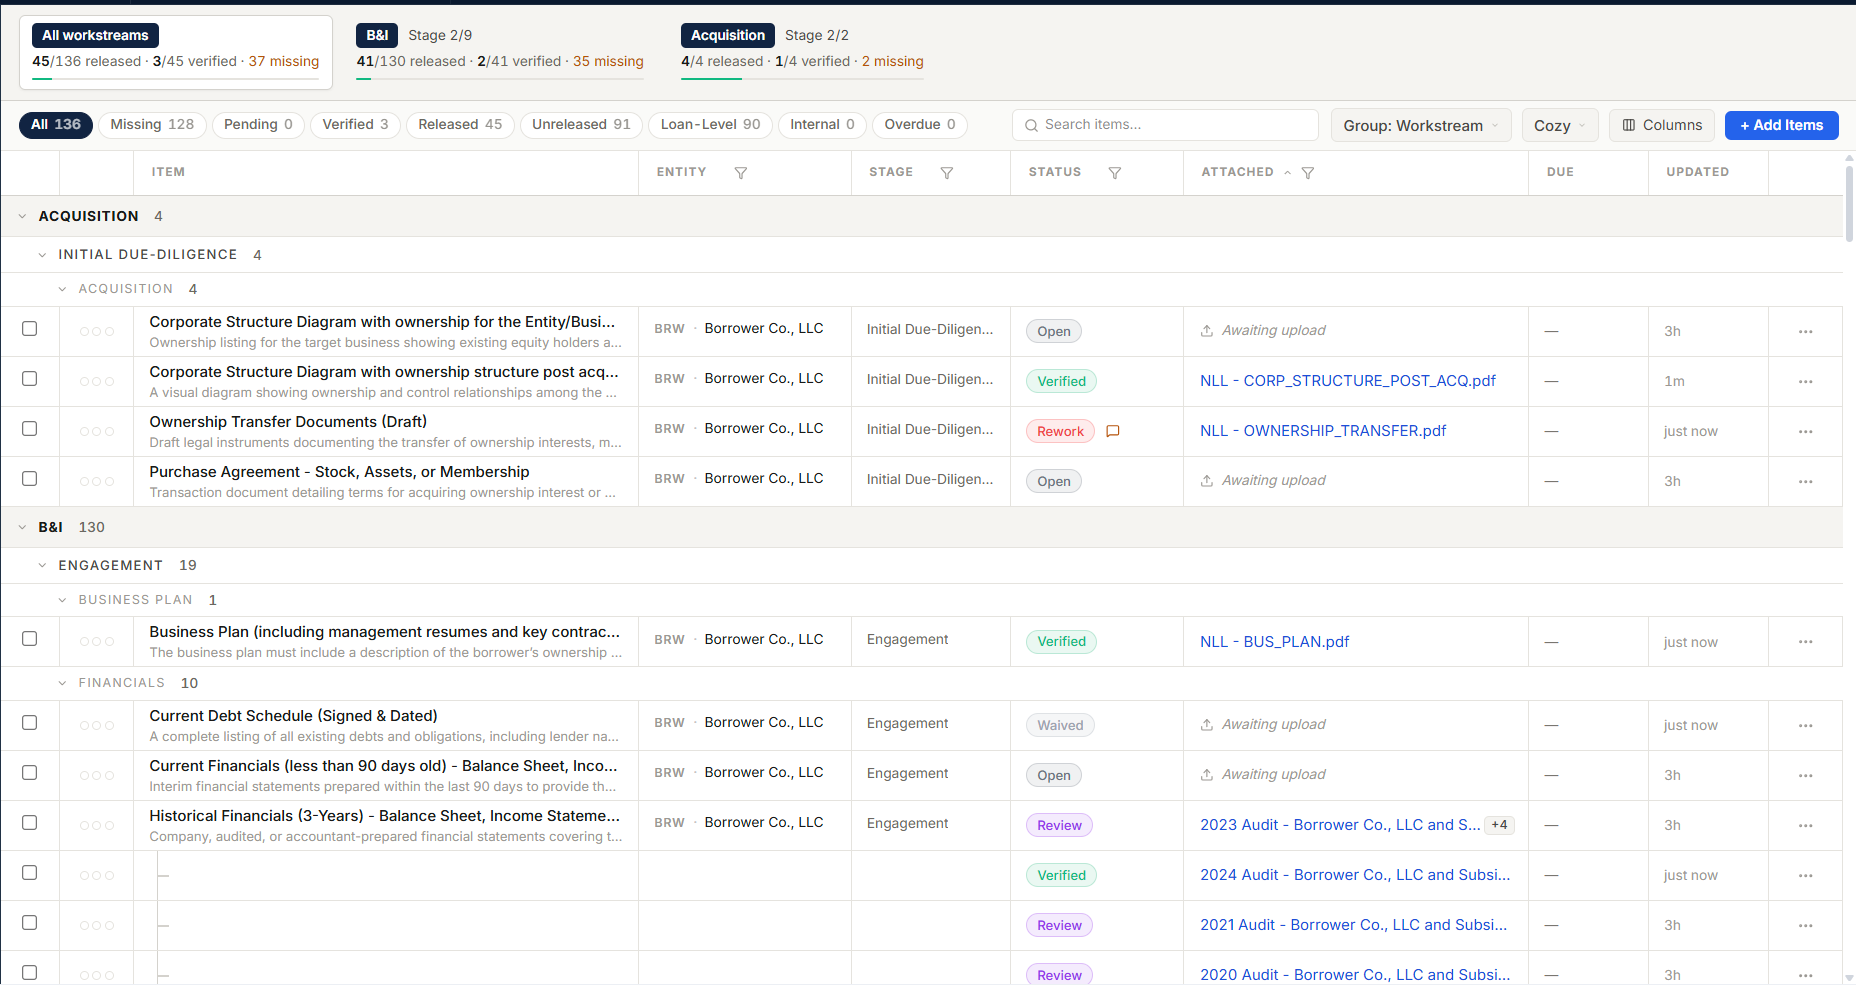The width and height of the screenshot is (1856, 985).
Task: Switch to the Released 45 filter
Action: (460, 125)
